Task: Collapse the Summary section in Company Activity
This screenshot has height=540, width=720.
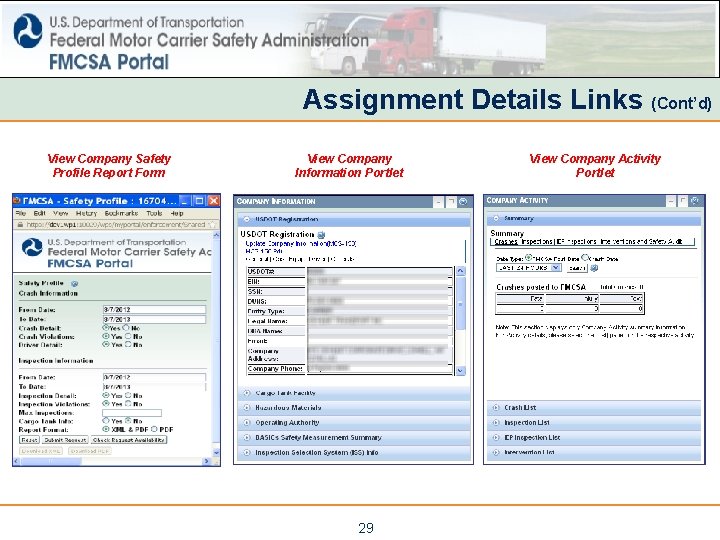Action: pyautogui.click(x=496, y=219)
